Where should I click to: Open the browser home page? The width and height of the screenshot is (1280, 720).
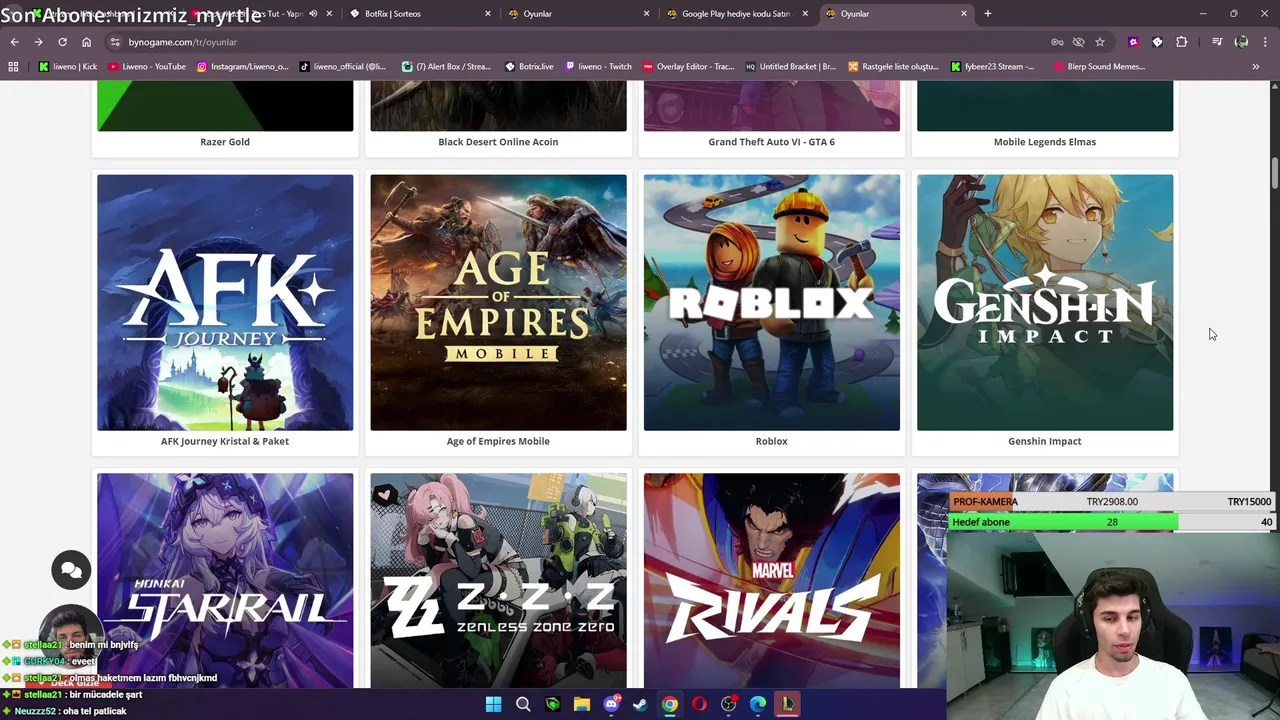(86, 42)
